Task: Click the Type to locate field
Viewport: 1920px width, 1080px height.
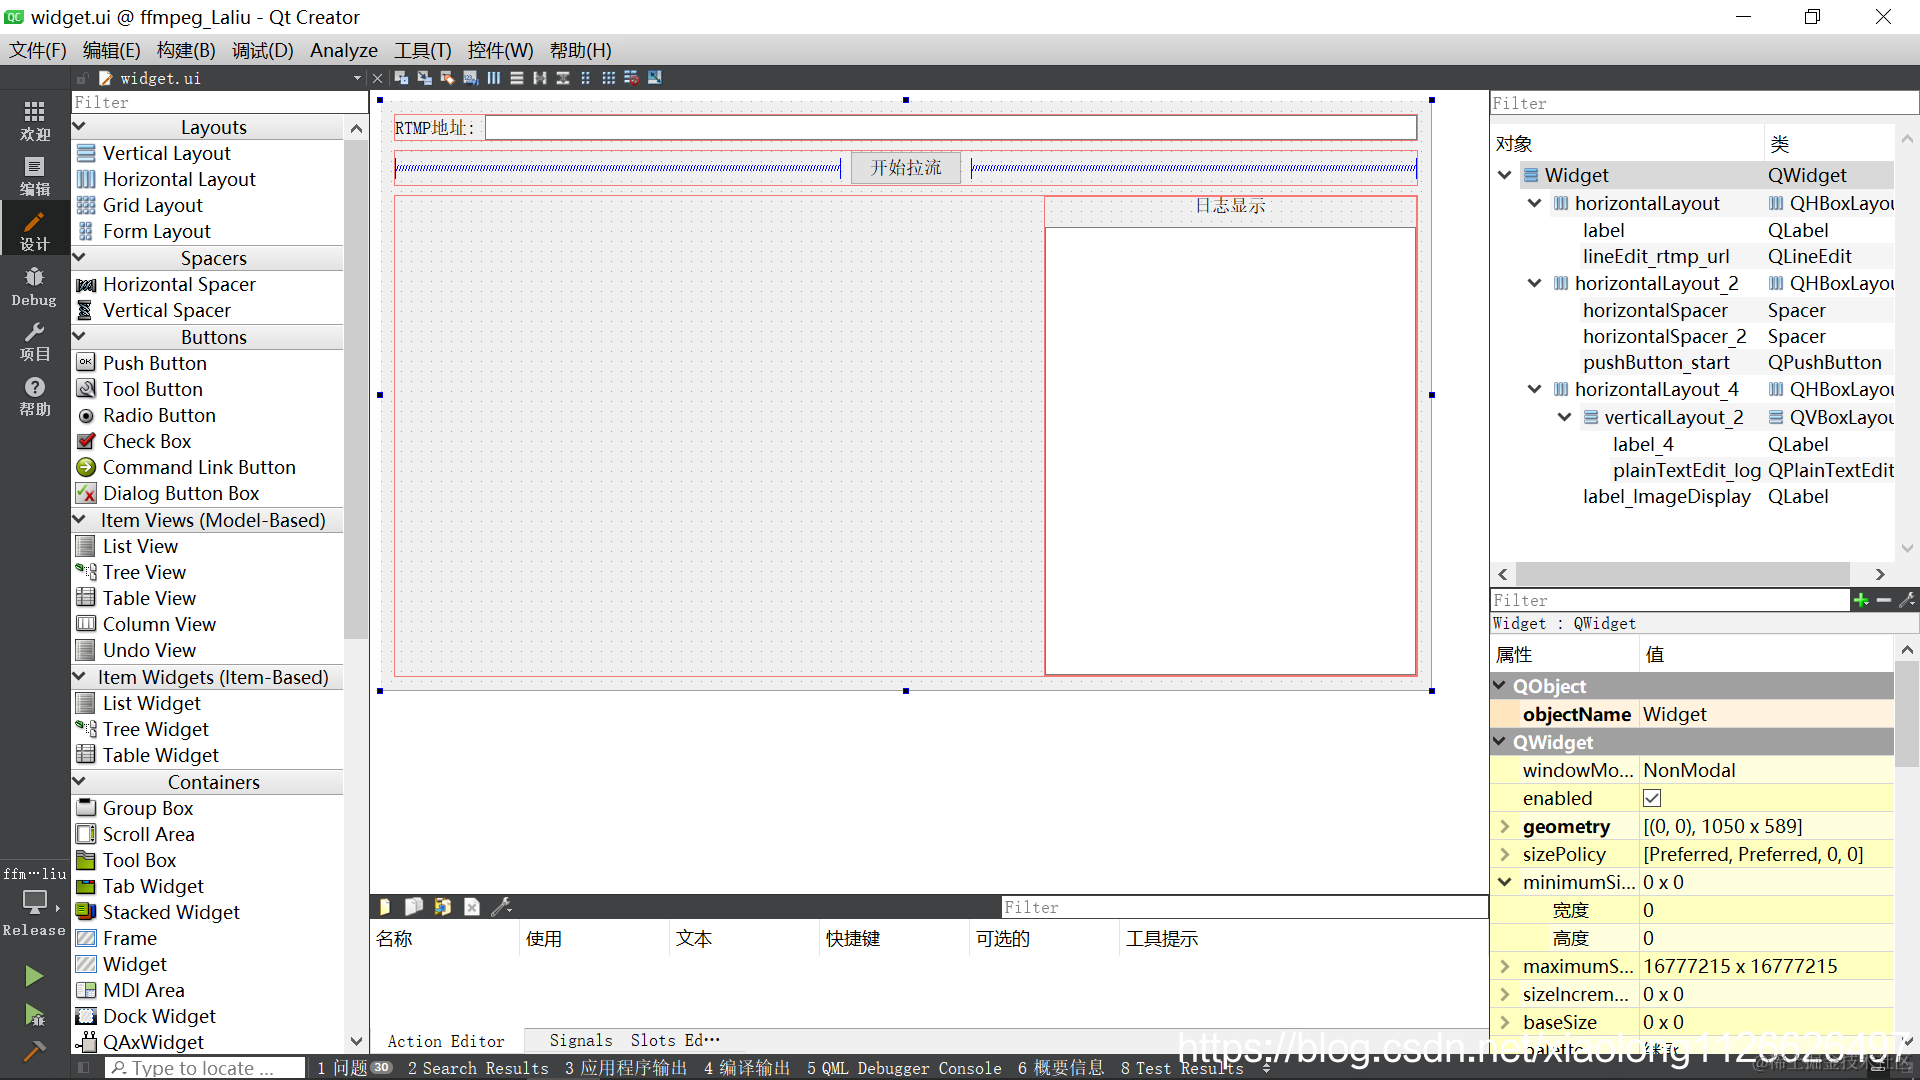Action: (x=205, y=1068)
